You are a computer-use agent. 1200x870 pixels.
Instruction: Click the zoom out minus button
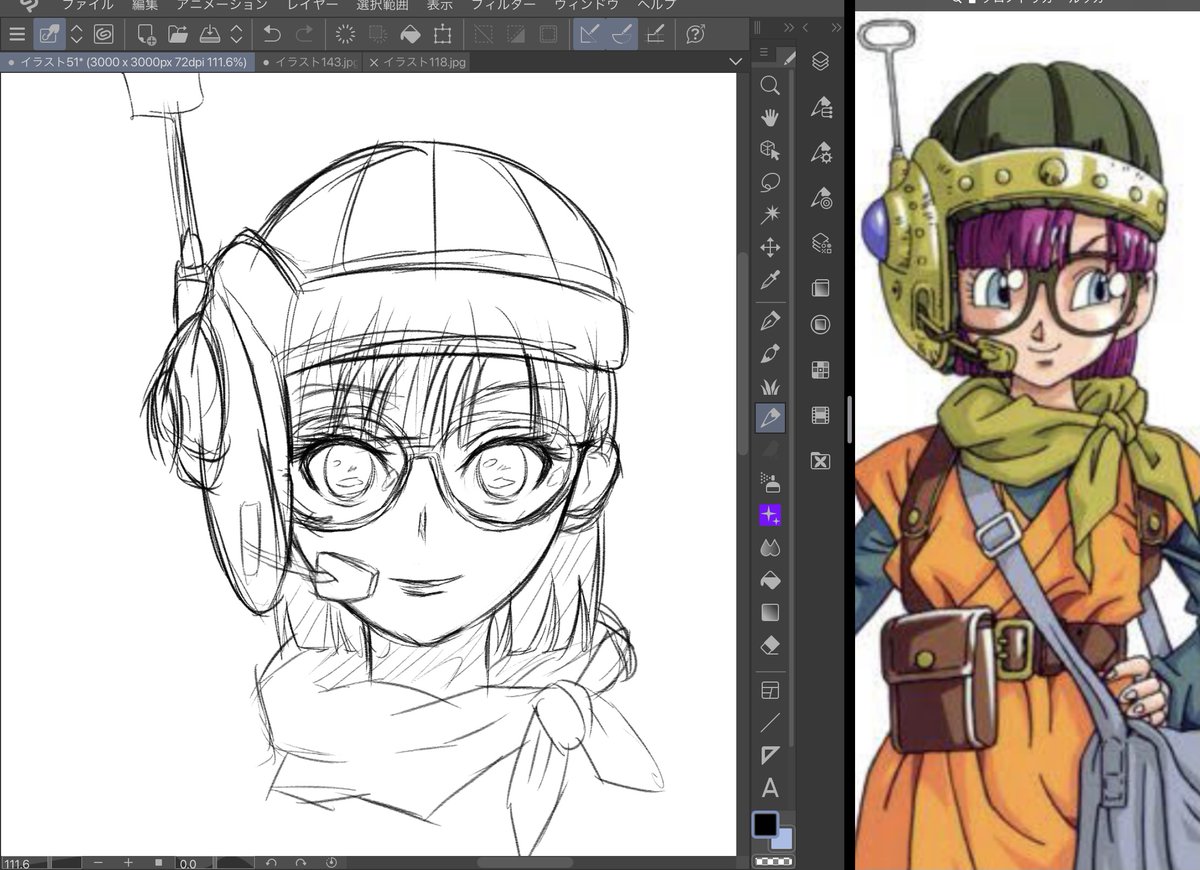[x=98, y=862]
